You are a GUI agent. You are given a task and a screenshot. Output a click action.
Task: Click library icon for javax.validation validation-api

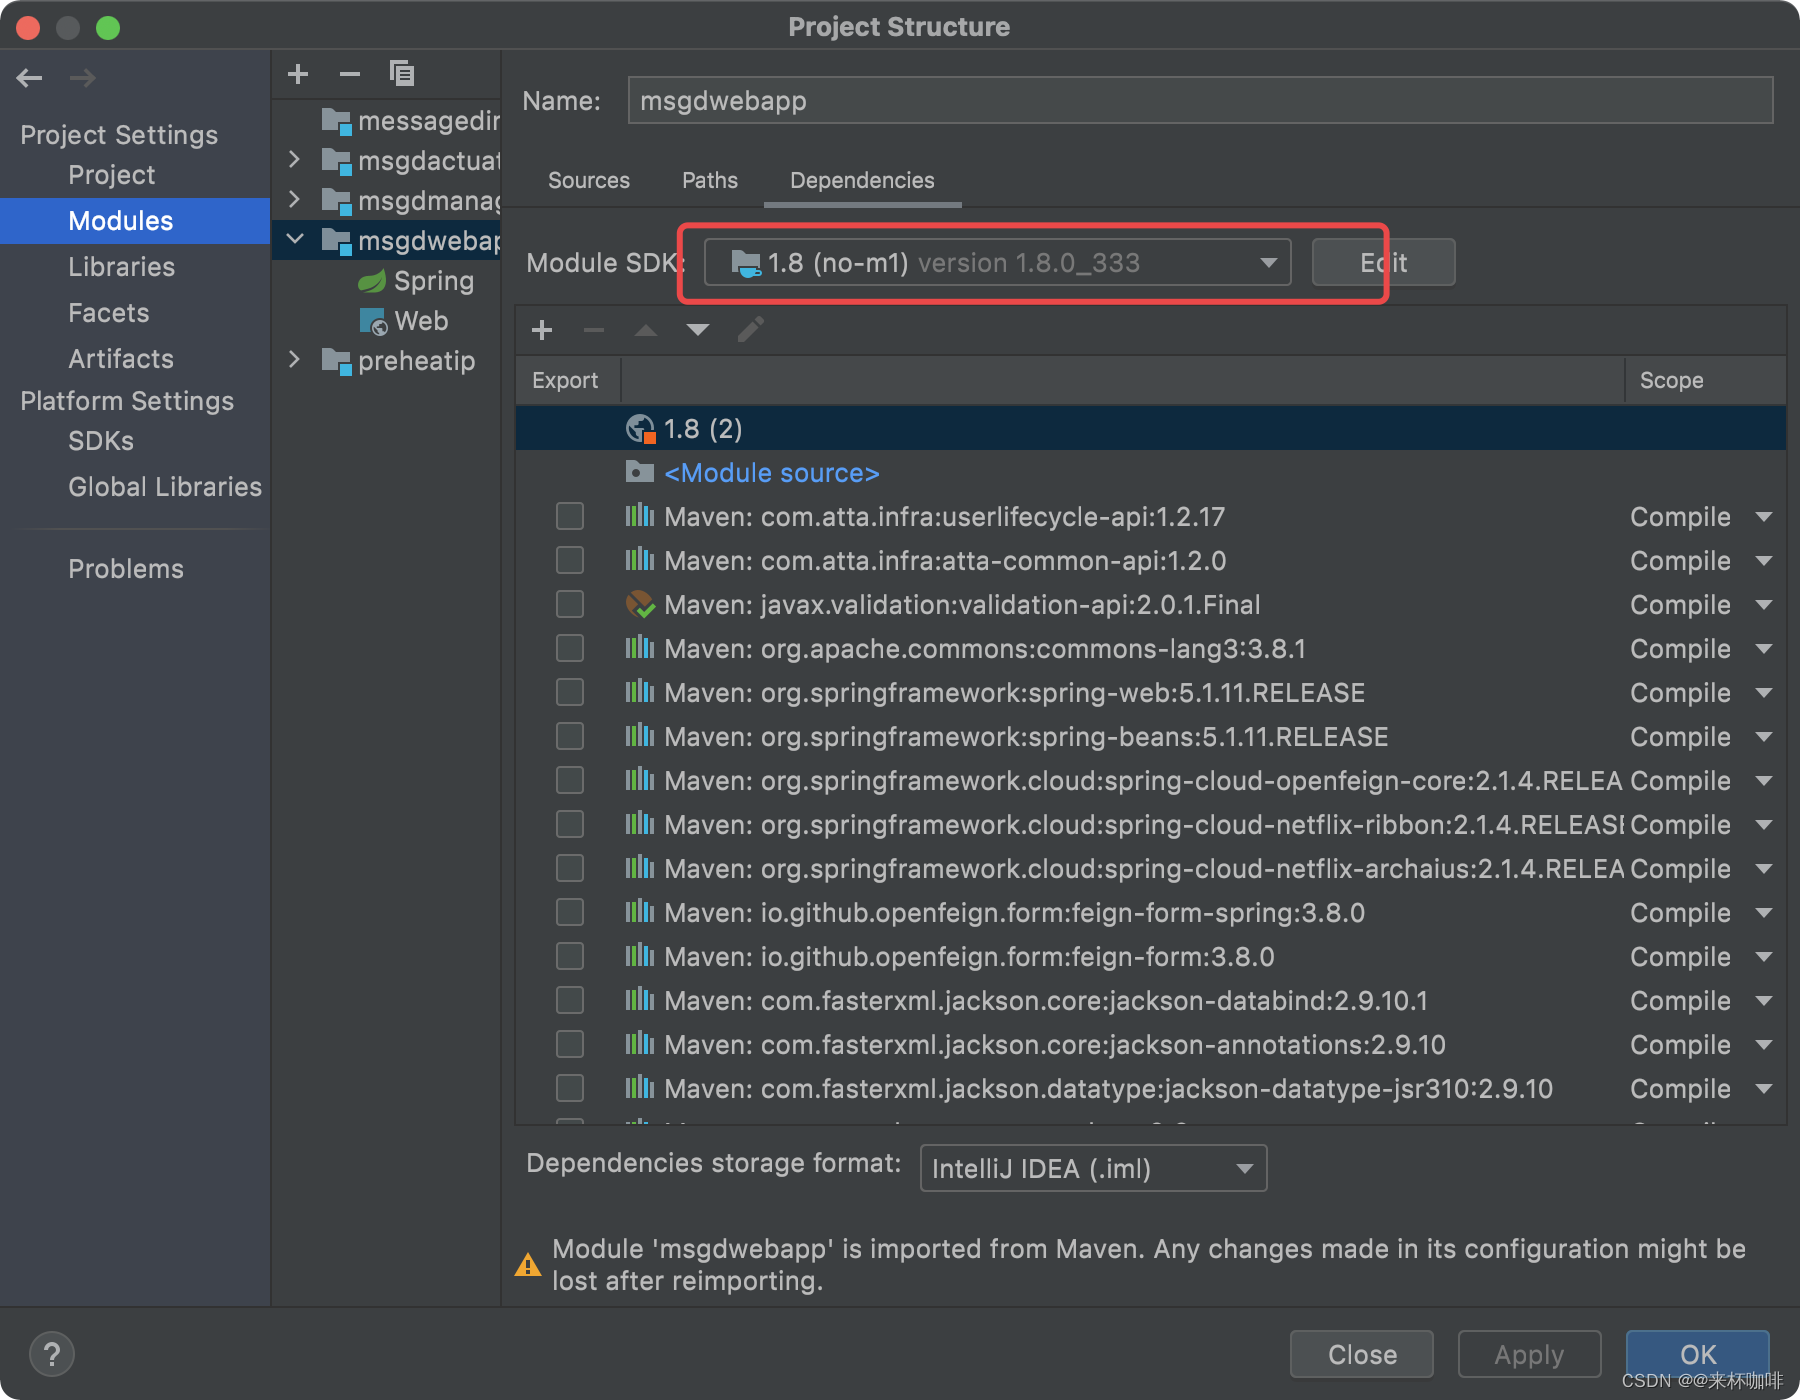pyautogui.click(x=640, y=604)
